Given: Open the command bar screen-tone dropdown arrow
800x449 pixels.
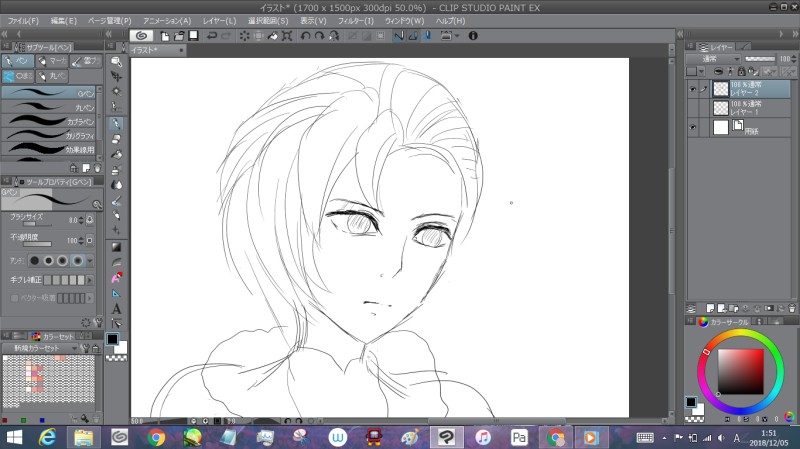Looking at the screenshot, I should (x=457, y=36).
